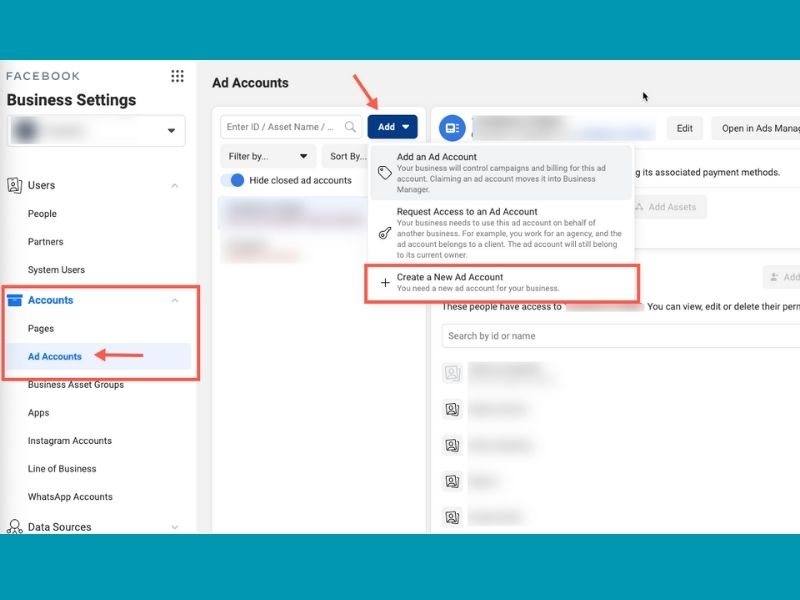Click the Data Sources label
Viewport: 800px width, 600px height.
[59, 527]
